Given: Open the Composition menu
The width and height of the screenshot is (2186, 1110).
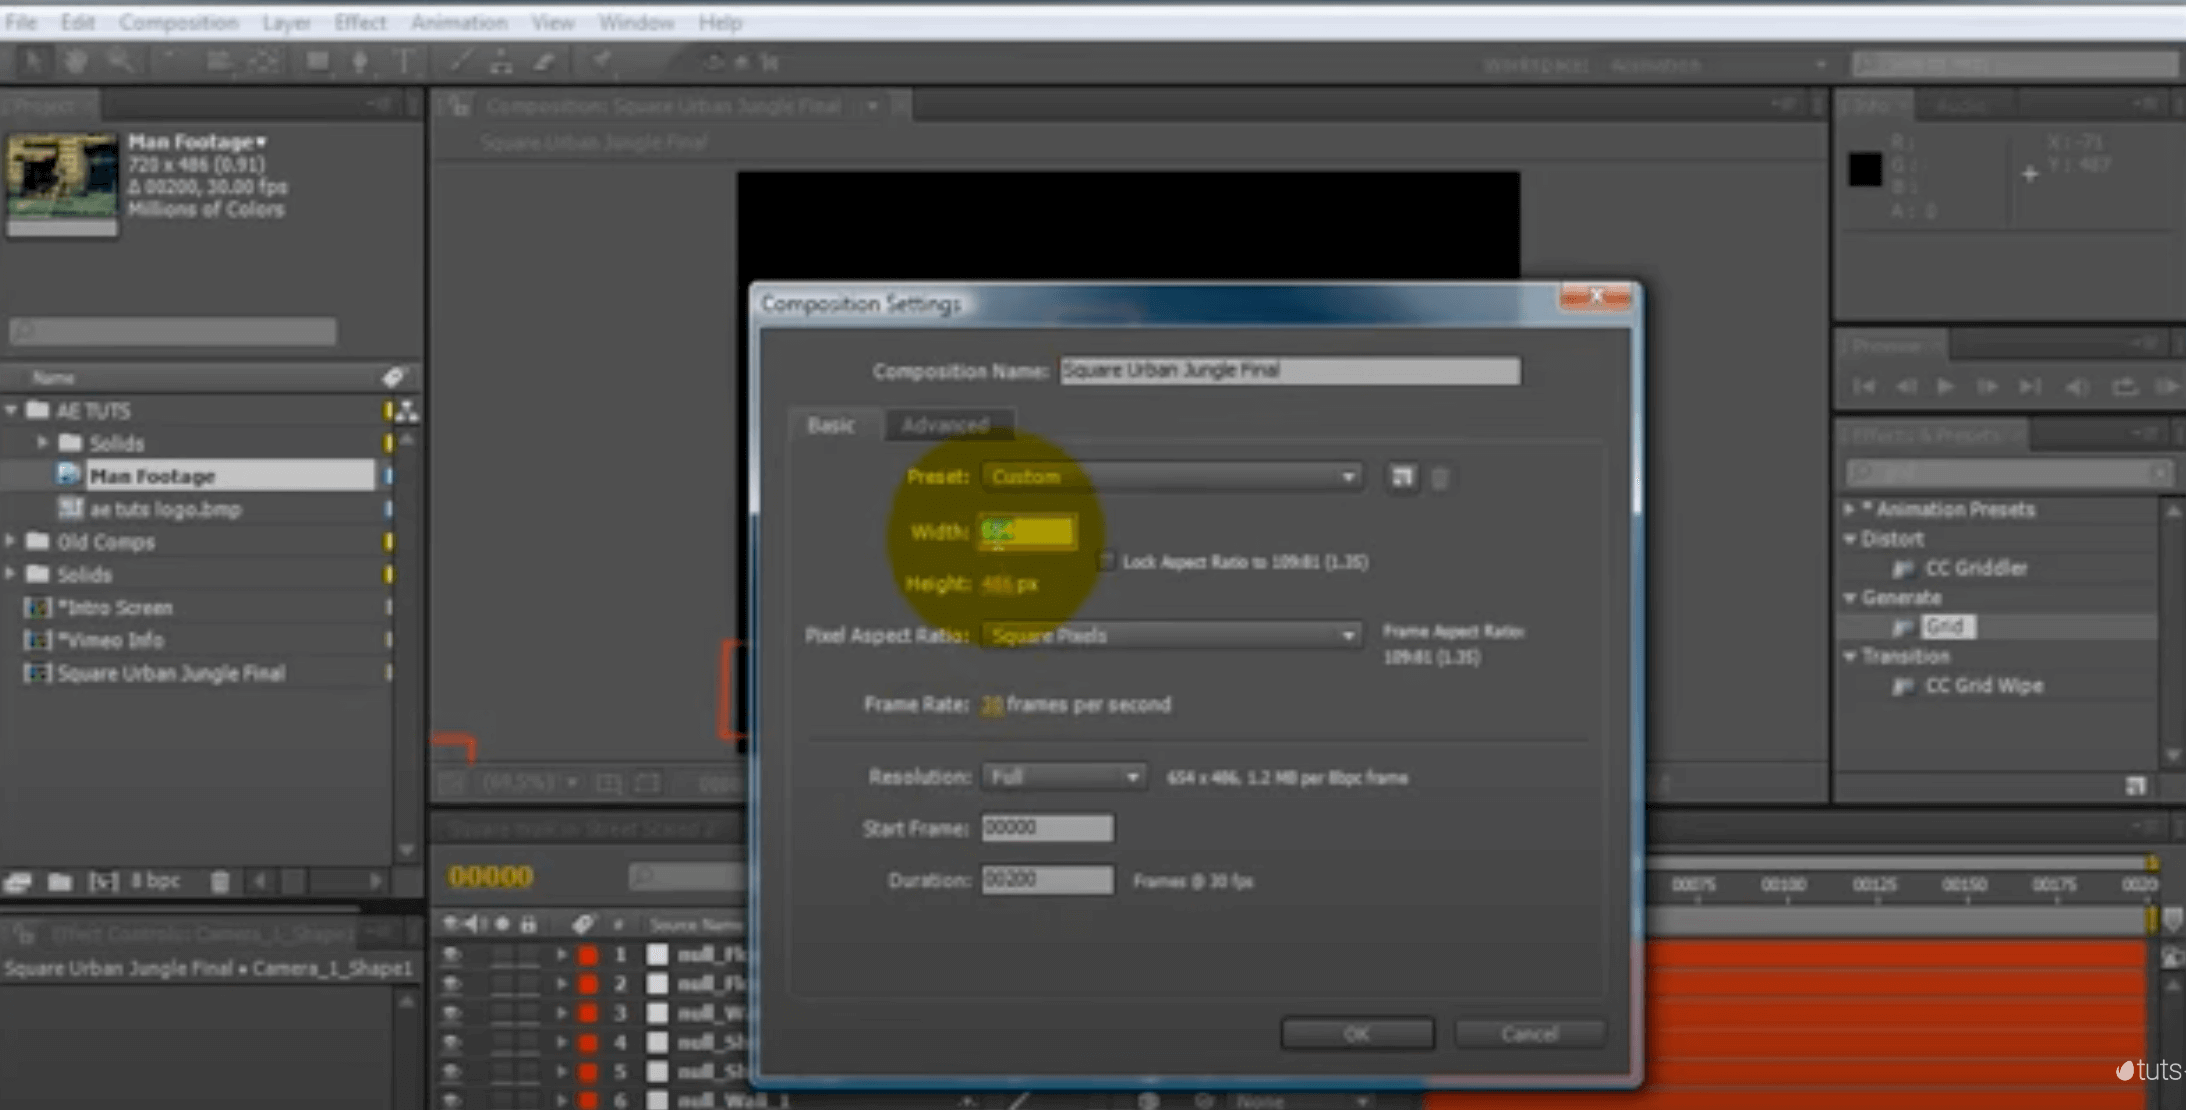Looking at the screenshot, I should pyautogui.click(x=178, y=22).
